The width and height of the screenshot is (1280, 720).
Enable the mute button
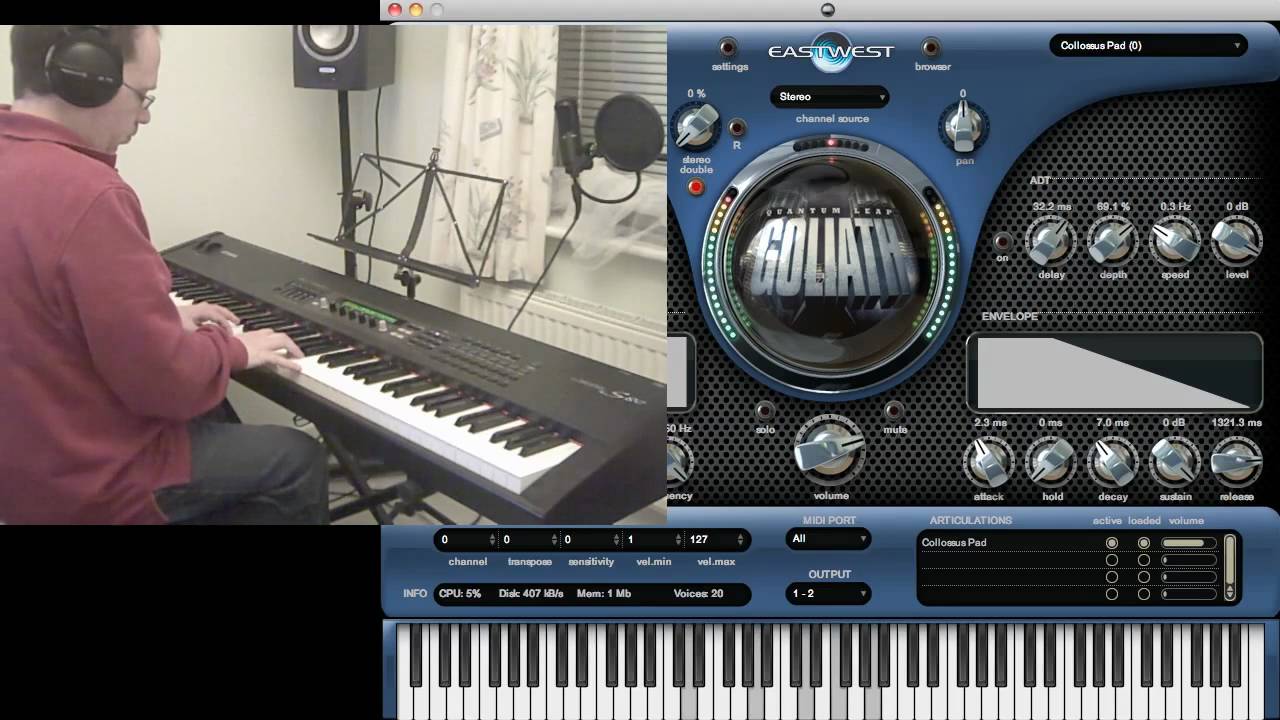tap(894, 410)
